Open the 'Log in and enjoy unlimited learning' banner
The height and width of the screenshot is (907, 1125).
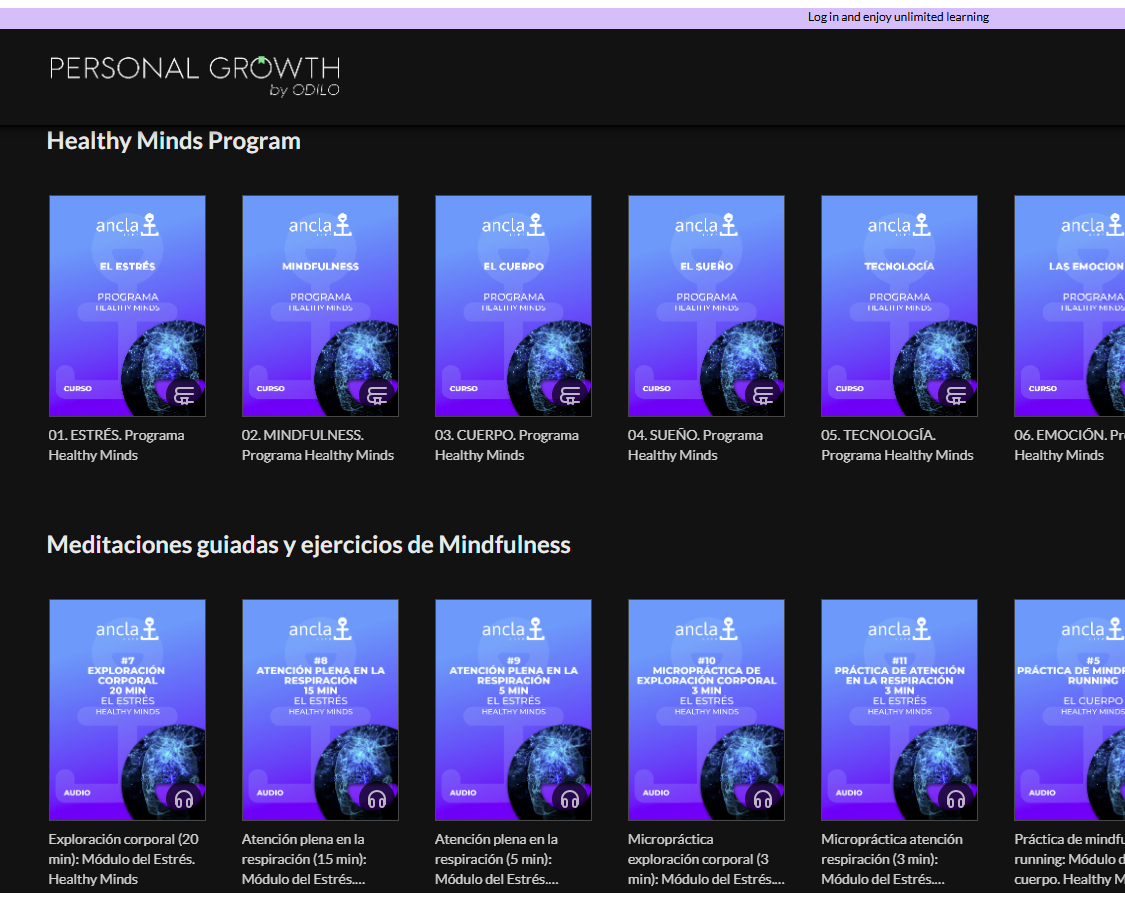tap(897, 17)
